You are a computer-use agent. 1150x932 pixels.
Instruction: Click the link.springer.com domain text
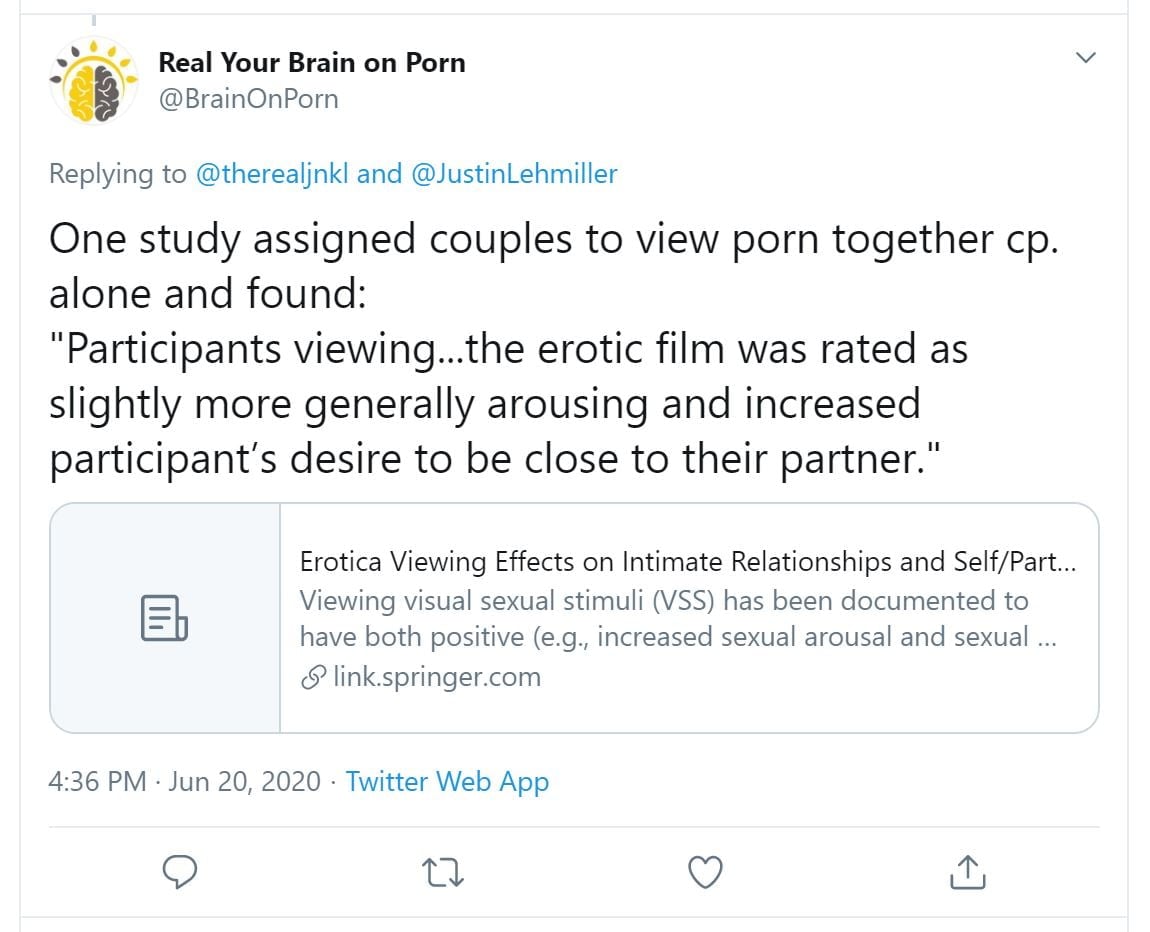pyautogui.click(x=436, y=677)
